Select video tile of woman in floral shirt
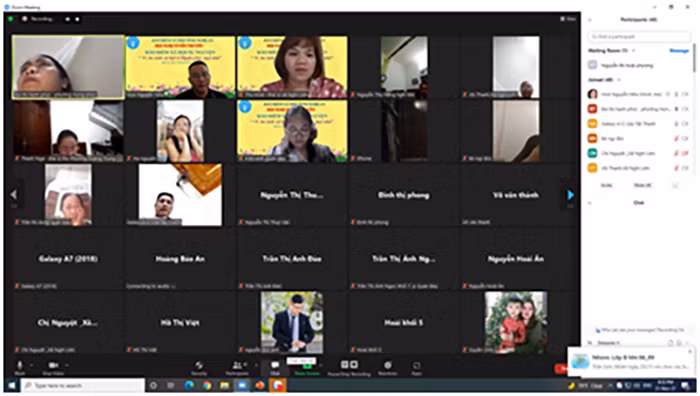Viewport: 700px width, 396px height. 292,67
